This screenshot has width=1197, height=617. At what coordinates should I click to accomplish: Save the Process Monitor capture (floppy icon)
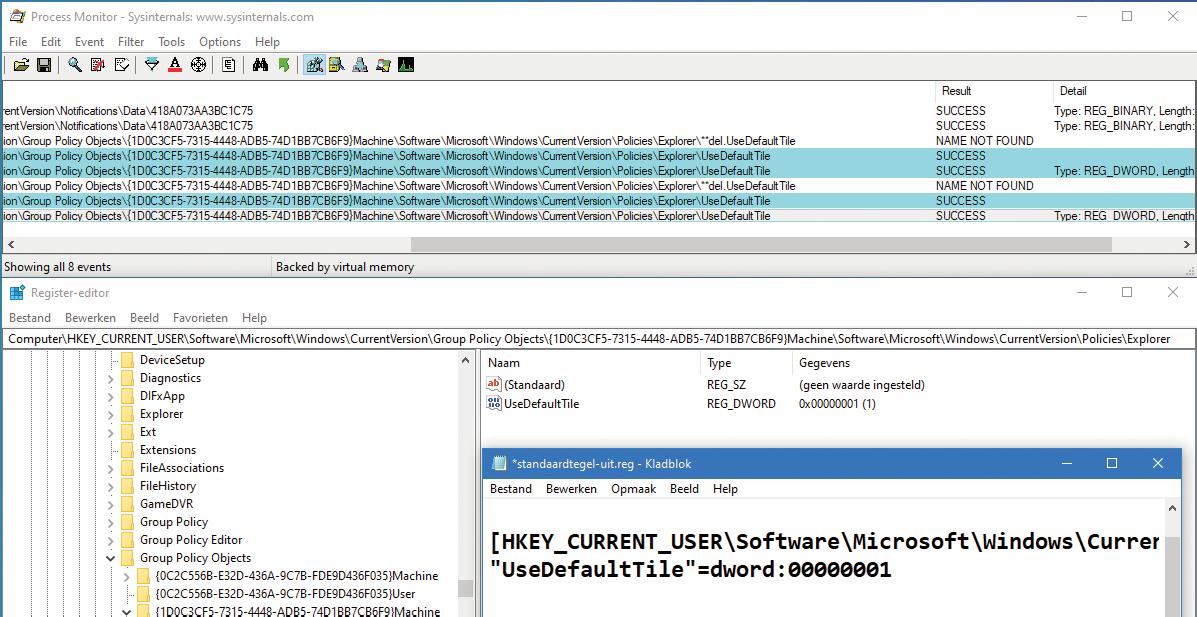[x=44, y=66]
